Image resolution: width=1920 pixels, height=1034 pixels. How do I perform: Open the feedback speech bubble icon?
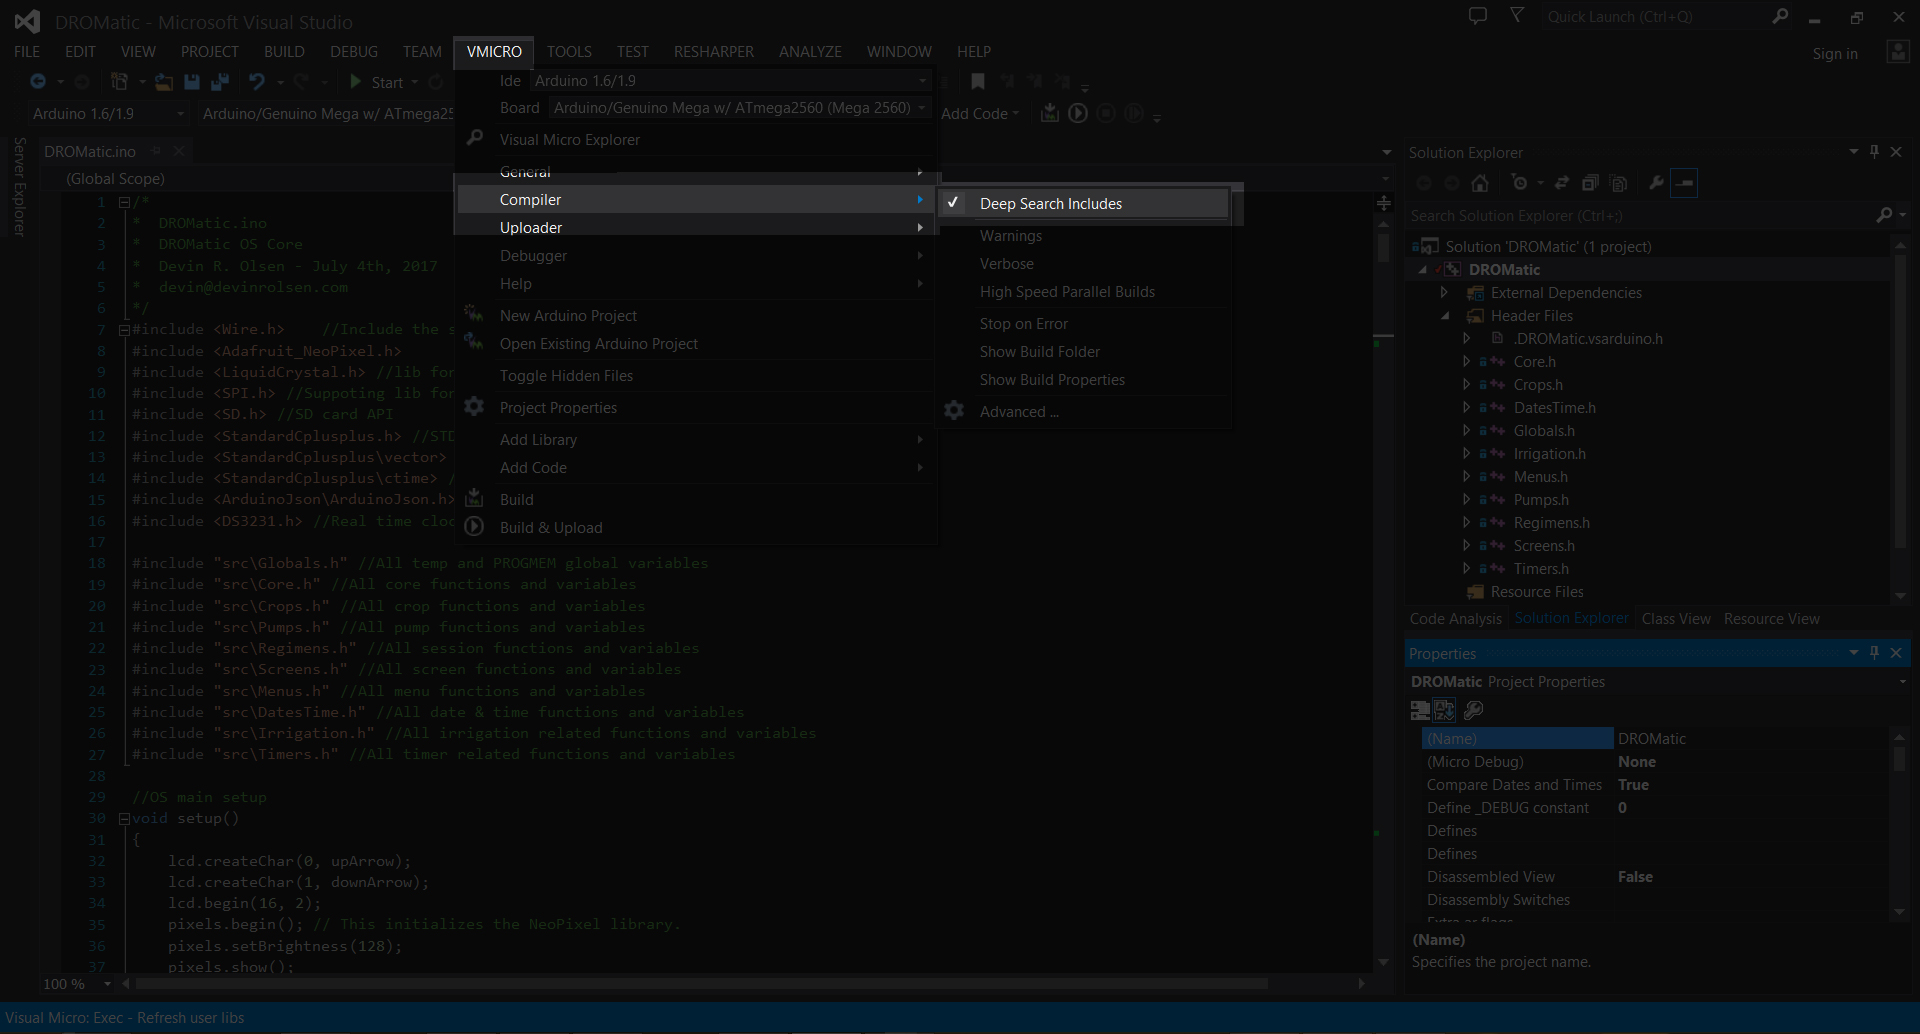point(1477,16)
